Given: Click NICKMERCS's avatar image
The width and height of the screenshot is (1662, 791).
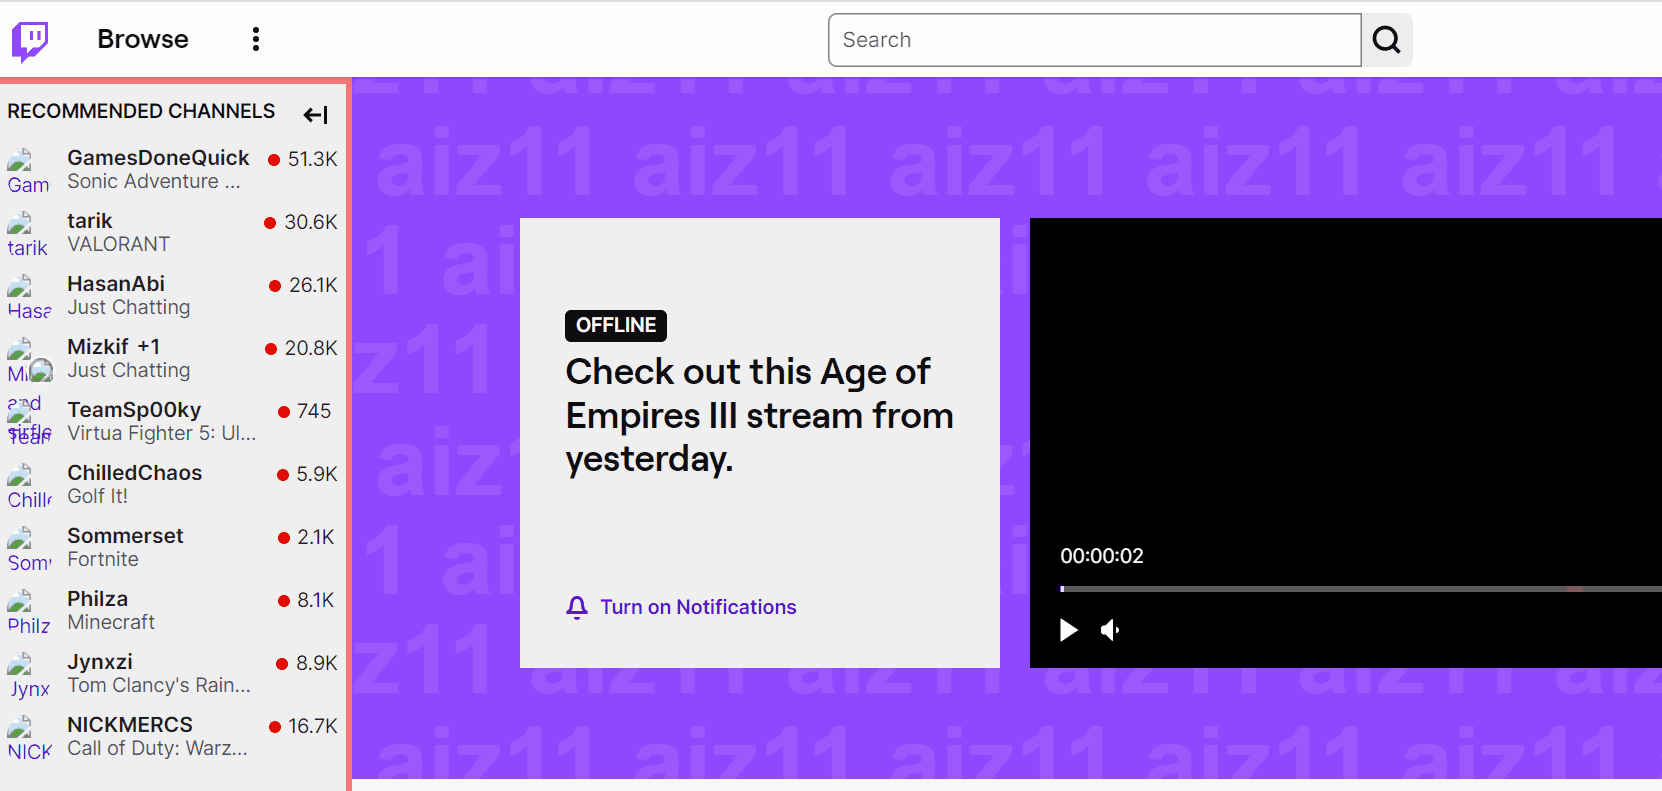Looking at the screenshot, I should [28, 738].
